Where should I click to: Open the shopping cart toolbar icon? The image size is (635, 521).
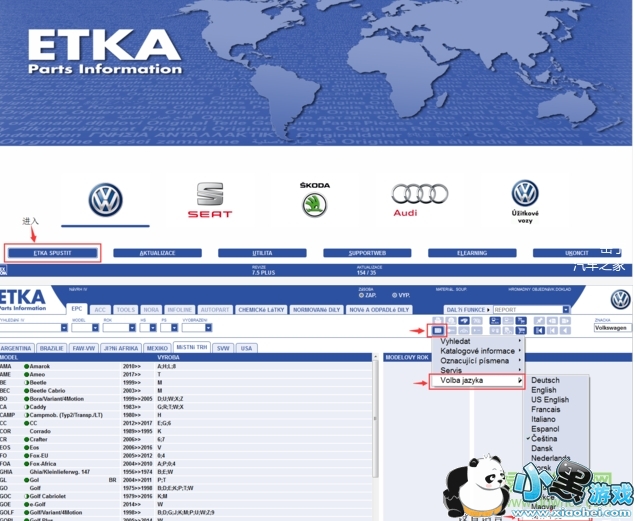click(521, 330)
